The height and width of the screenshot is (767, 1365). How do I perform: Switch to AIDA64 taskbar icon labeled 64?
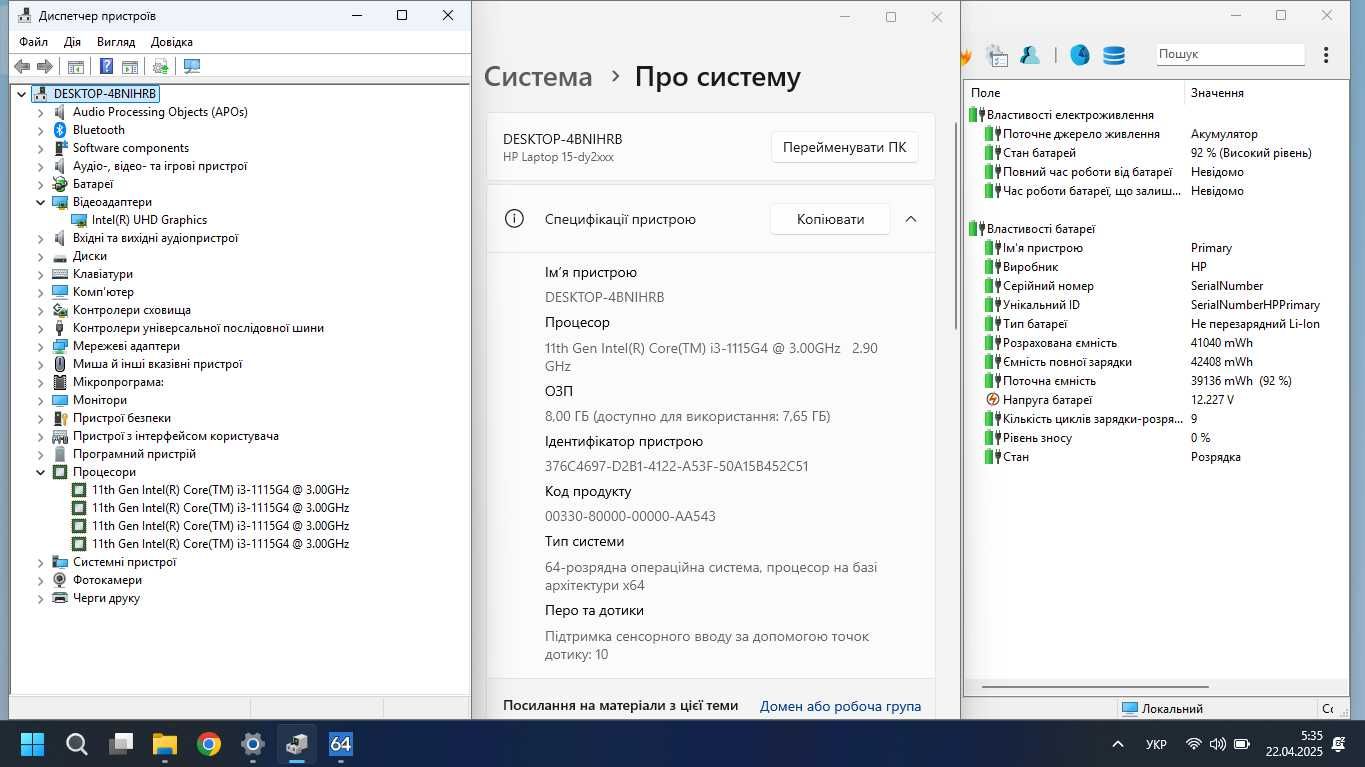[341, 744]
